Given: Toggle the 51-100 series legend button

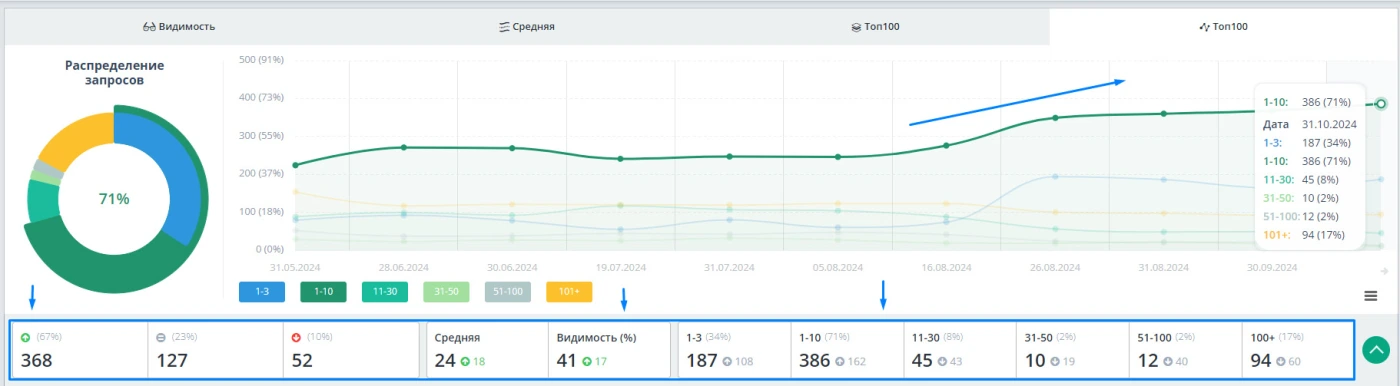Looking at the screenshot, I should point(508,292).
